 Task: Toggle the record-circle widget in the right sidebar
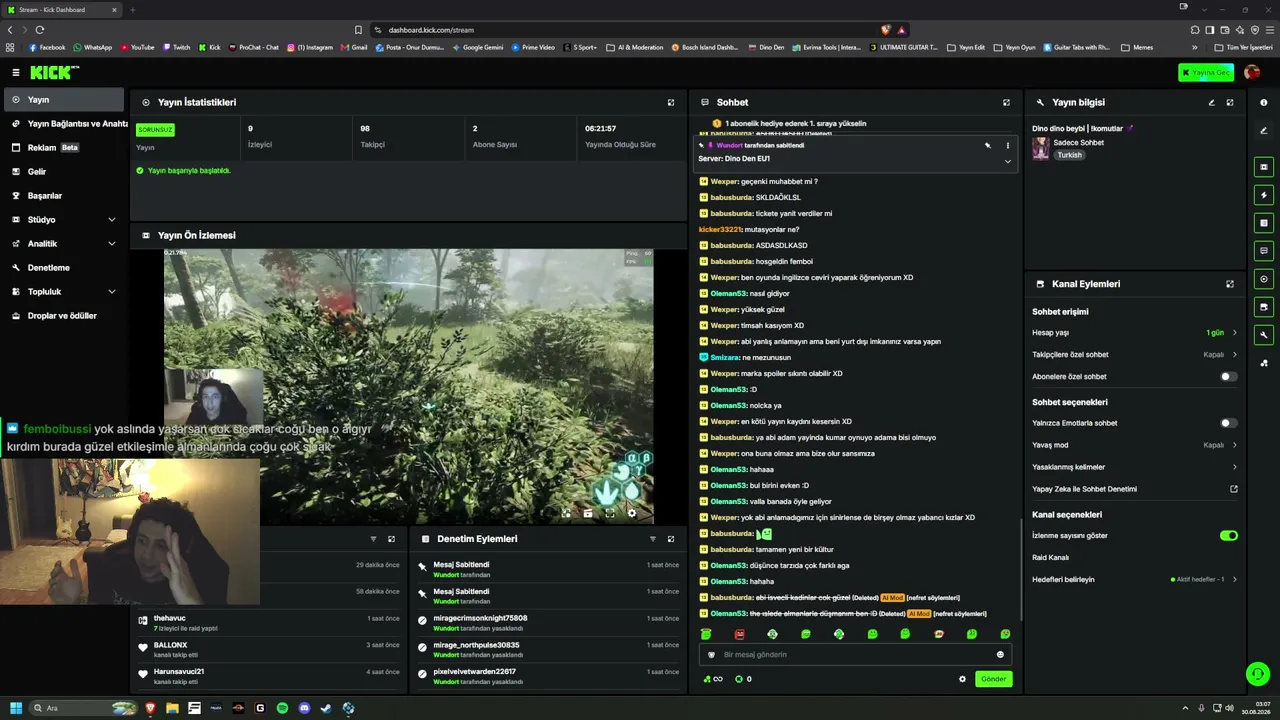coord(1264,279)
